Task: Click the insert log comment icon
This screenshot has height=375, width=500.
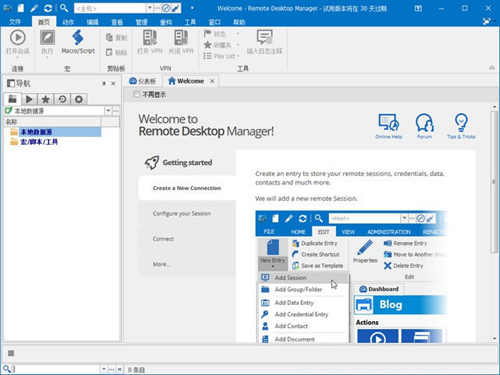Action: 264,37
